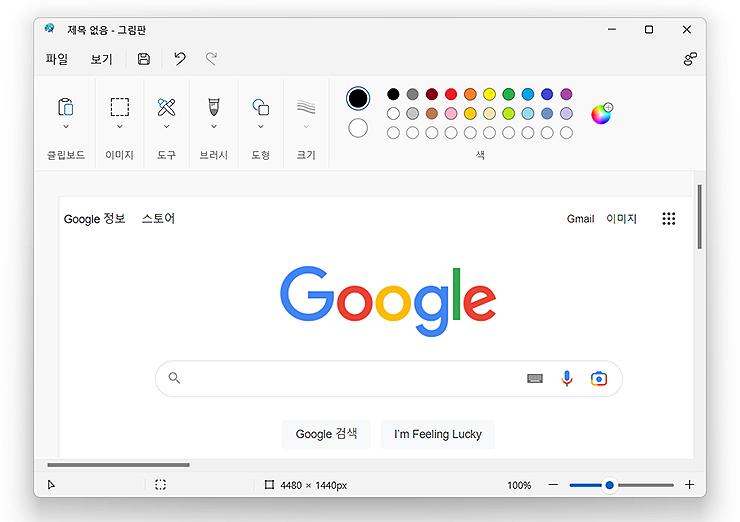Click the Google 검색 button
740x522 pixels.
tap(326, 434)
